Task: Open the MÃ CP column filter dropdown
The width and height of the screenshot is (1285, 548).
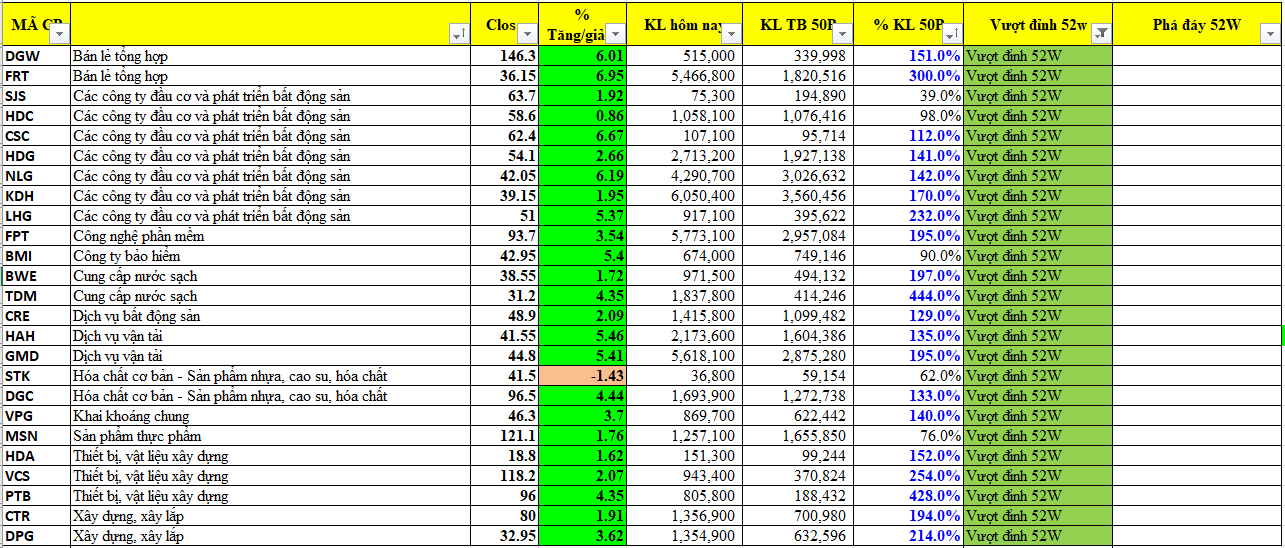Action: pyautogui.click(x=59, y=34)
